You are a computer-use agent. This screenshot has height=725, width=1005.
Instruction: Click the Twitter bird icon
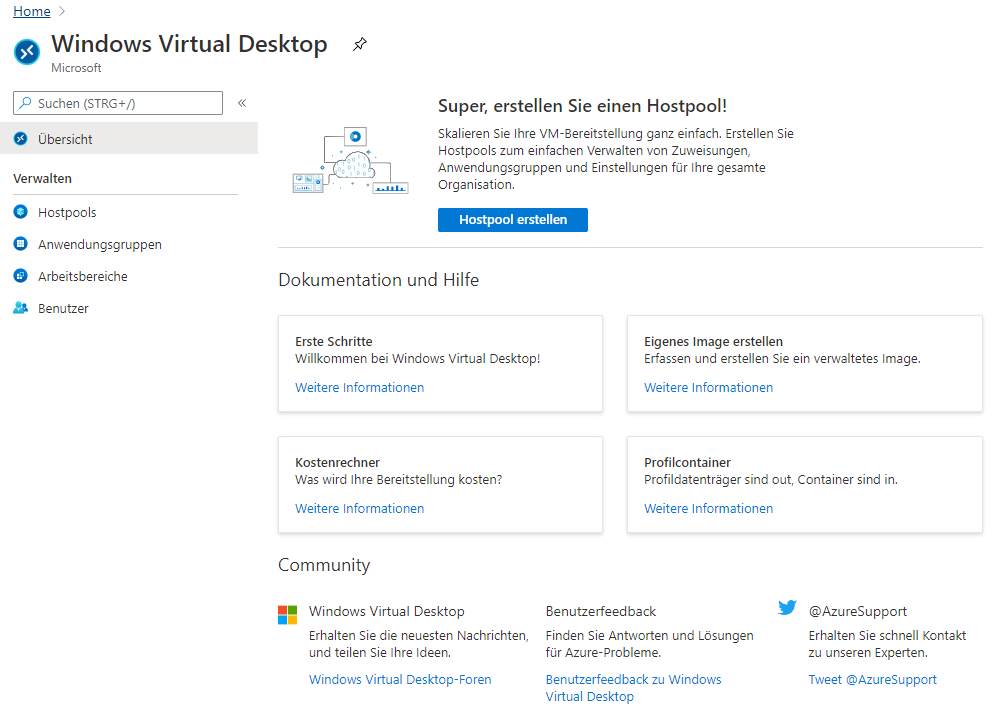coord(787,607)
